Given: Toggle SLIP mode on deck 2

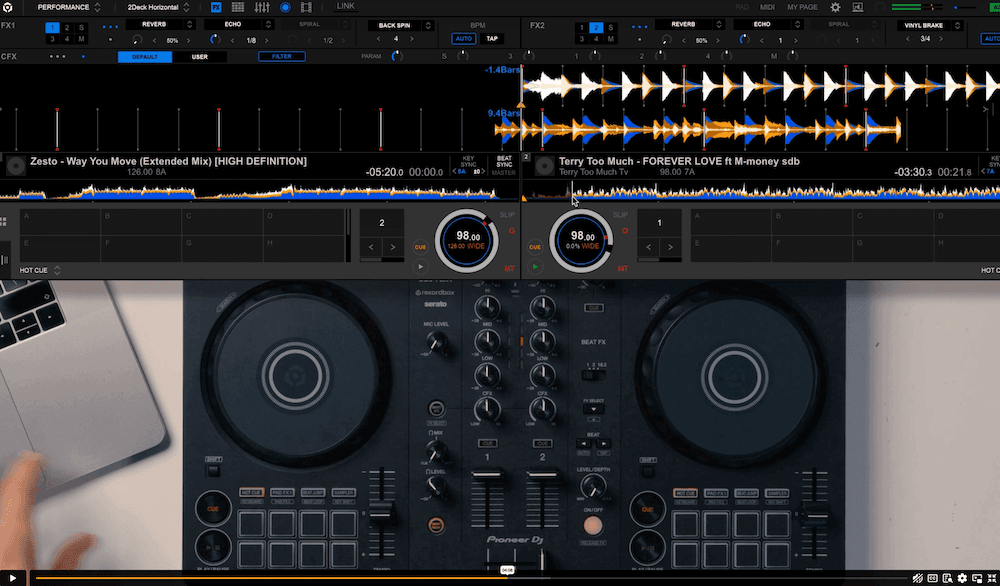Looking at the screenshot, I should tap(619, 214).
